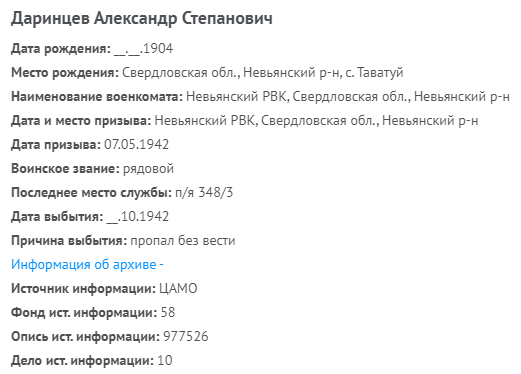The image size is (521, 374).
Task: Click the Воинское звание label
Action: tap(65, 168)
